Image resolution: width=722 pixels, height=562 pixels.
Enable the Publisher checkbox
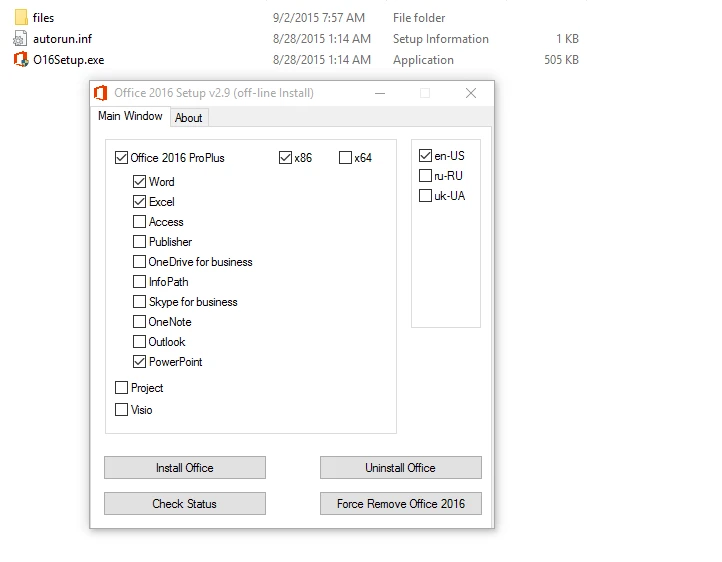click(139, 242)
